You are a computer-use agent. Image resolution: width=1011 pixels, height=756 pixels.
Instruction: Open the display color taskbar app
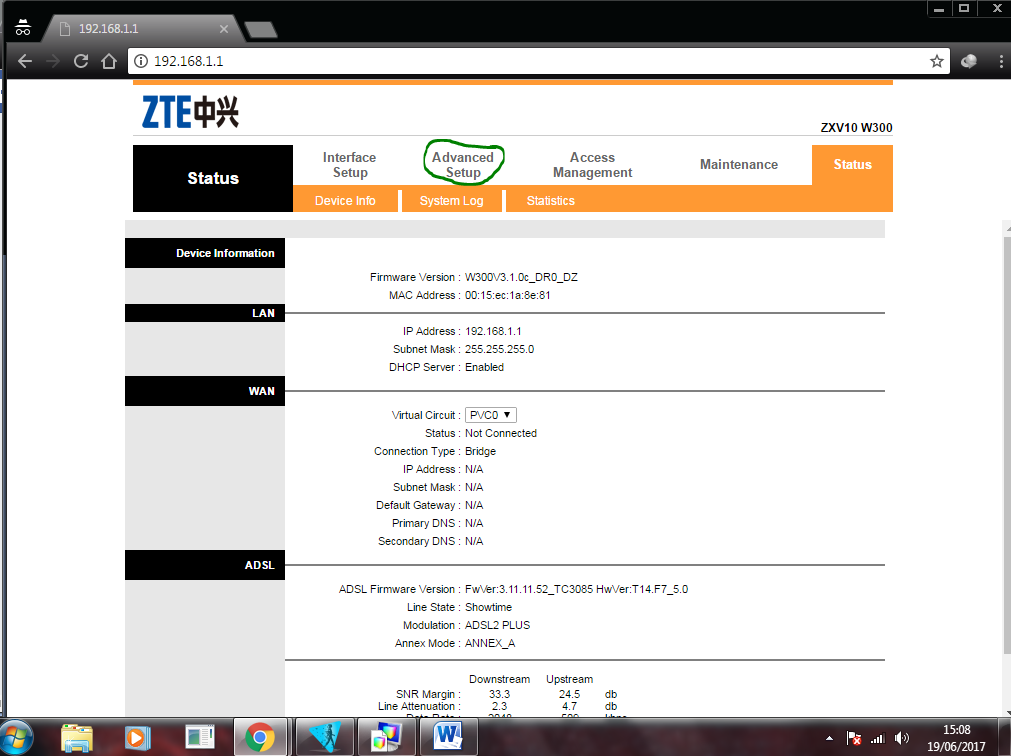pos(387,737)
